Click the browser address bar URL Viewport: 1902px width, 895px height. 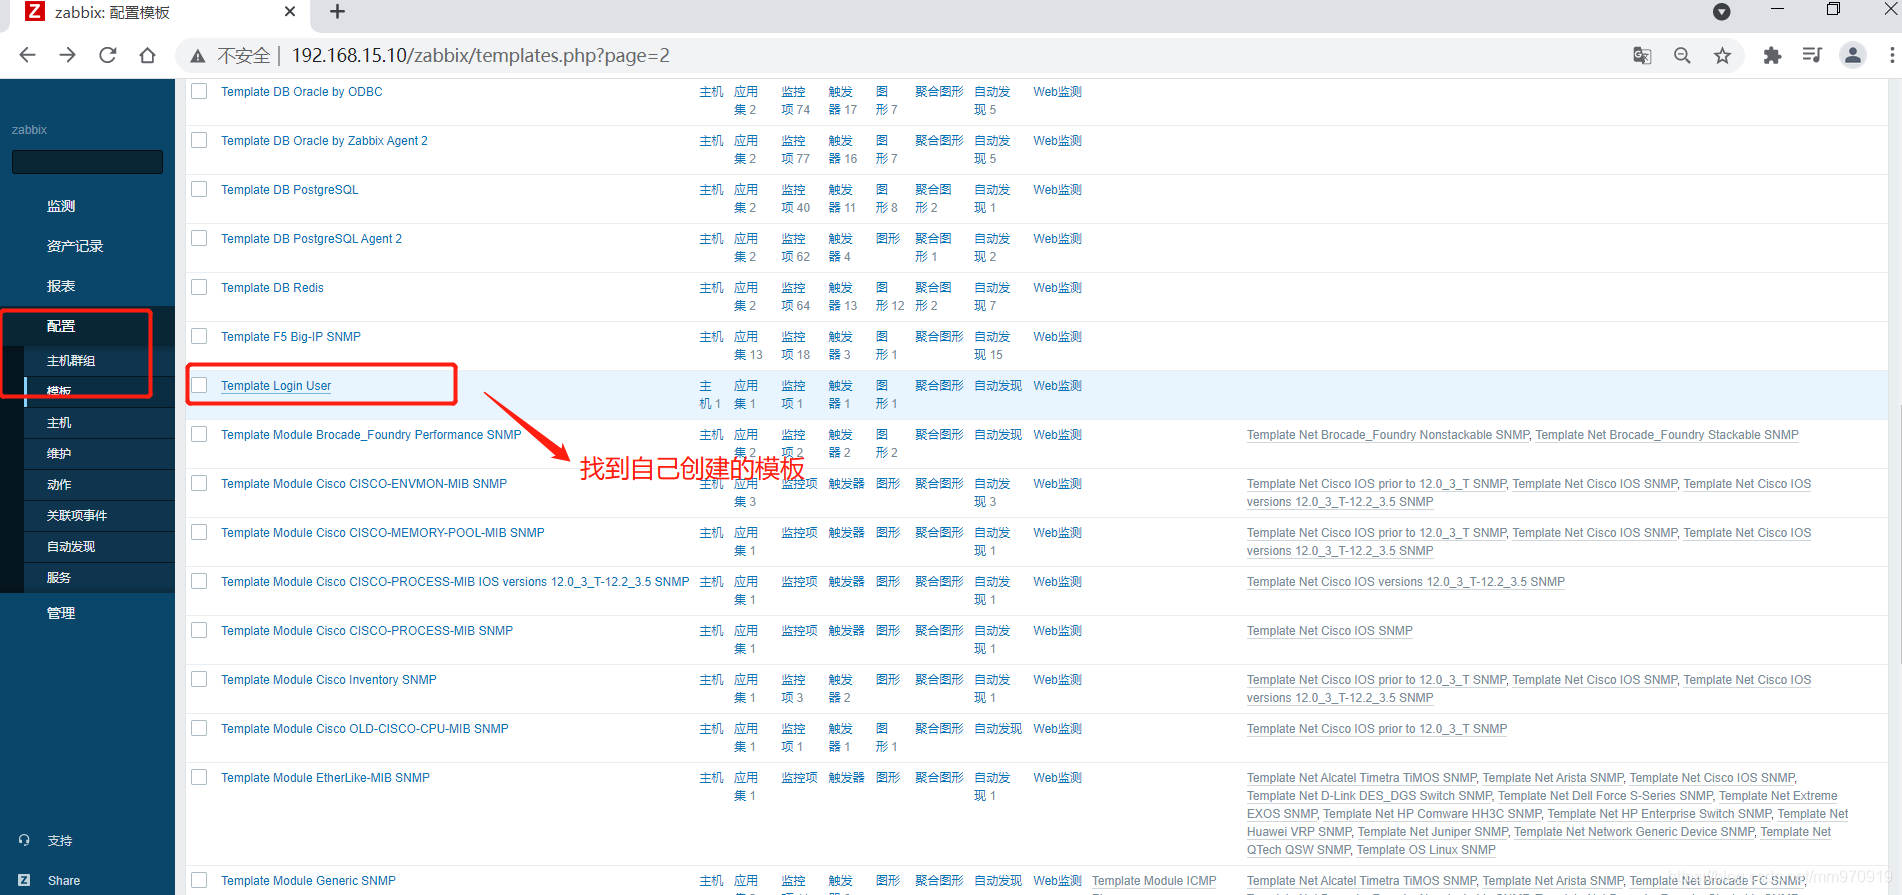click(x=481, y=55)
